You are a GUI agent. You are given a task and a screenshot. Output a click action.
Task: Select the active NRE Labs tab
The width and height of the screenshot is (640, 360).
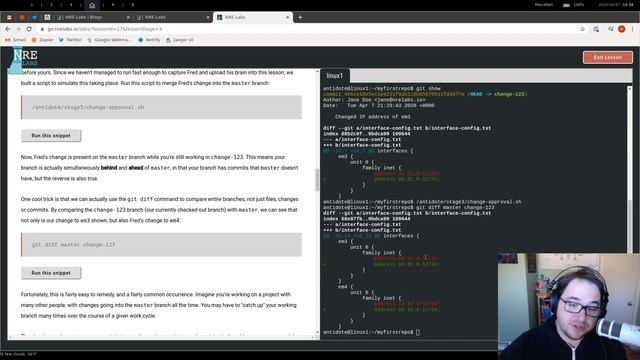(253, 17)
